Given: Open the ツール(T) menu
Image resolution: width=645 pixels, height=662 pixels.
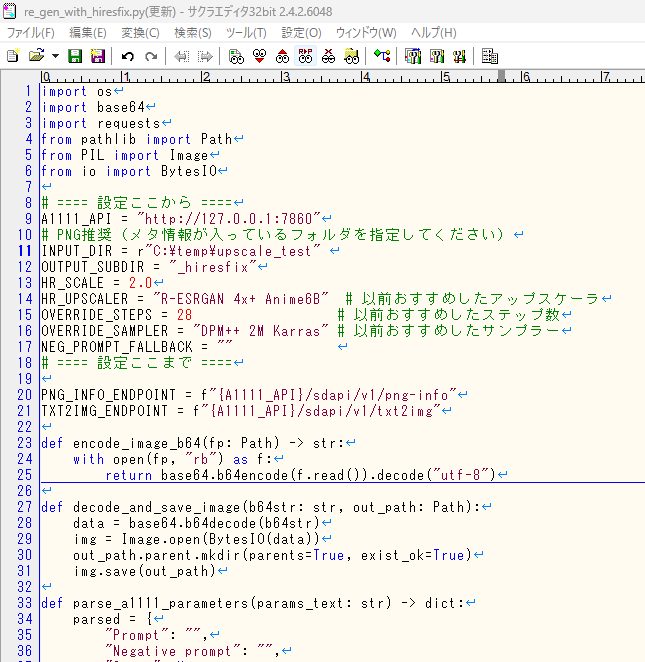Looking at the screenshot, I should click(x=246, y=33).
